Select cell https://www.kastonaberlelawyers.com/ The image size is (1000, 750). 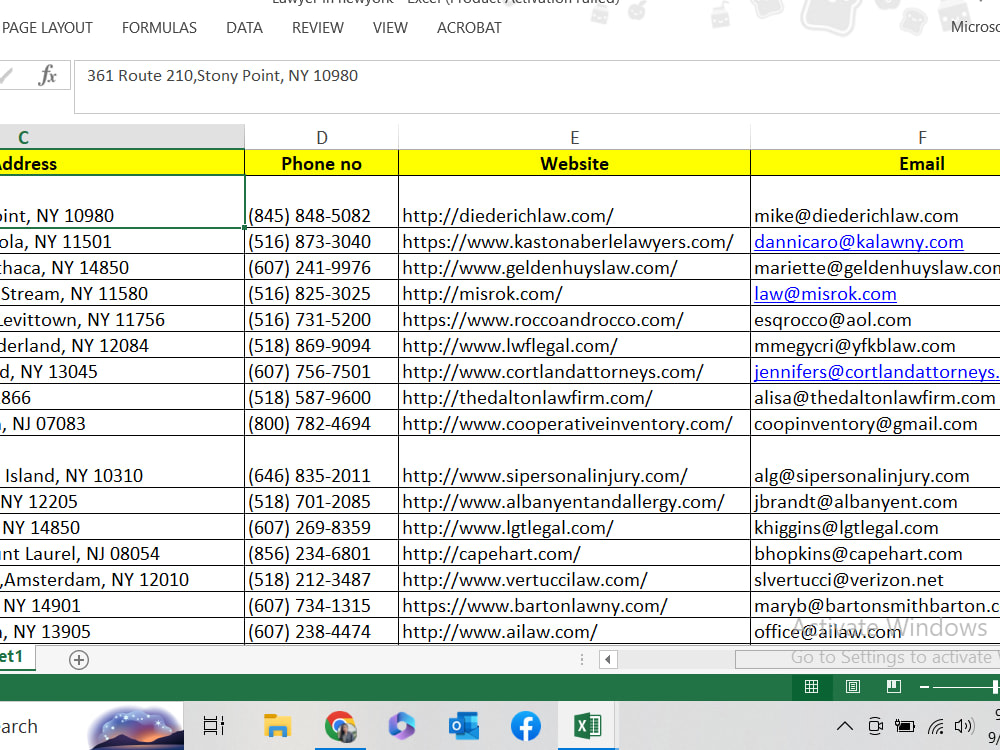point(574,242)
